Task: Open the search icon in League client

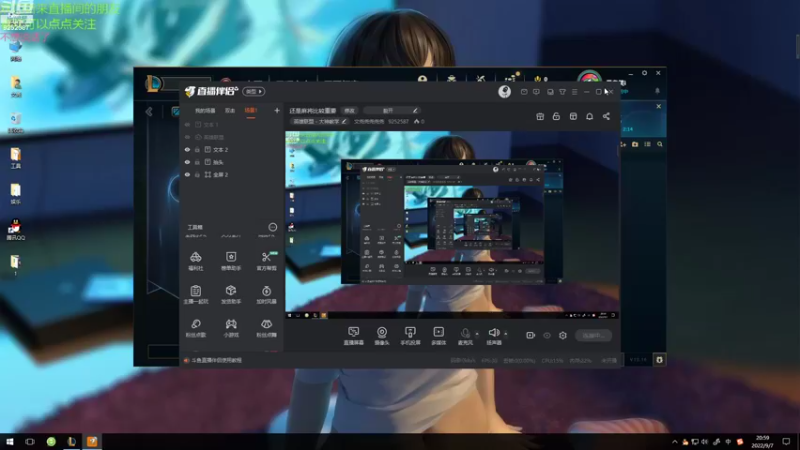Action: point(660,144)
